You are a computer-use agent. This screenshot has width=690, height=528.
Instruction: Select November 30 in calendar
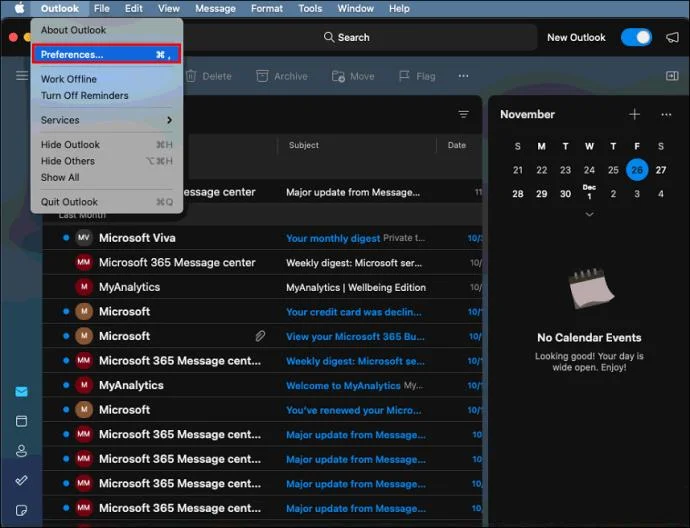coord(565,194)
